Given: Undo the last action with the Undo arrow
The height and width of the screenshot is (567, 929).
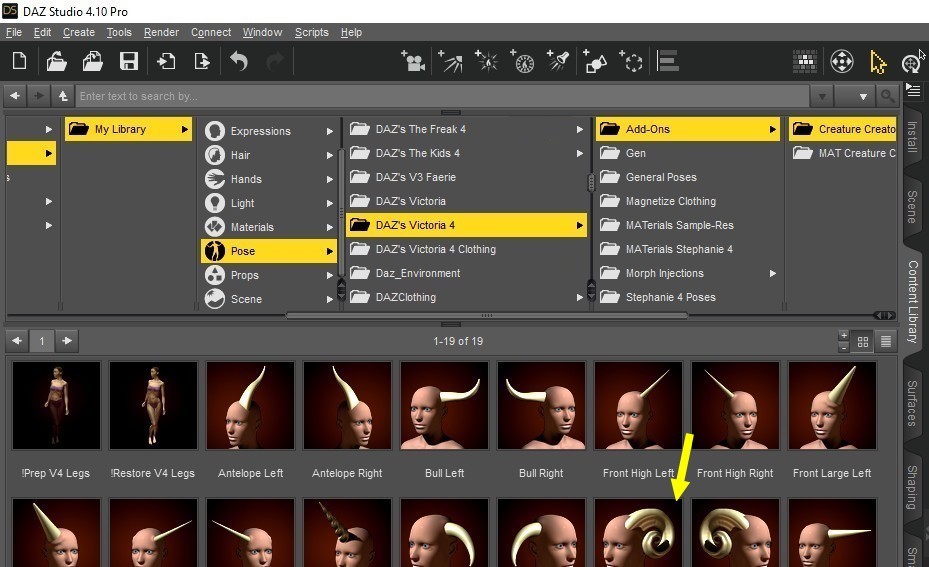Looking at the screenshot, I should [239, 61].
